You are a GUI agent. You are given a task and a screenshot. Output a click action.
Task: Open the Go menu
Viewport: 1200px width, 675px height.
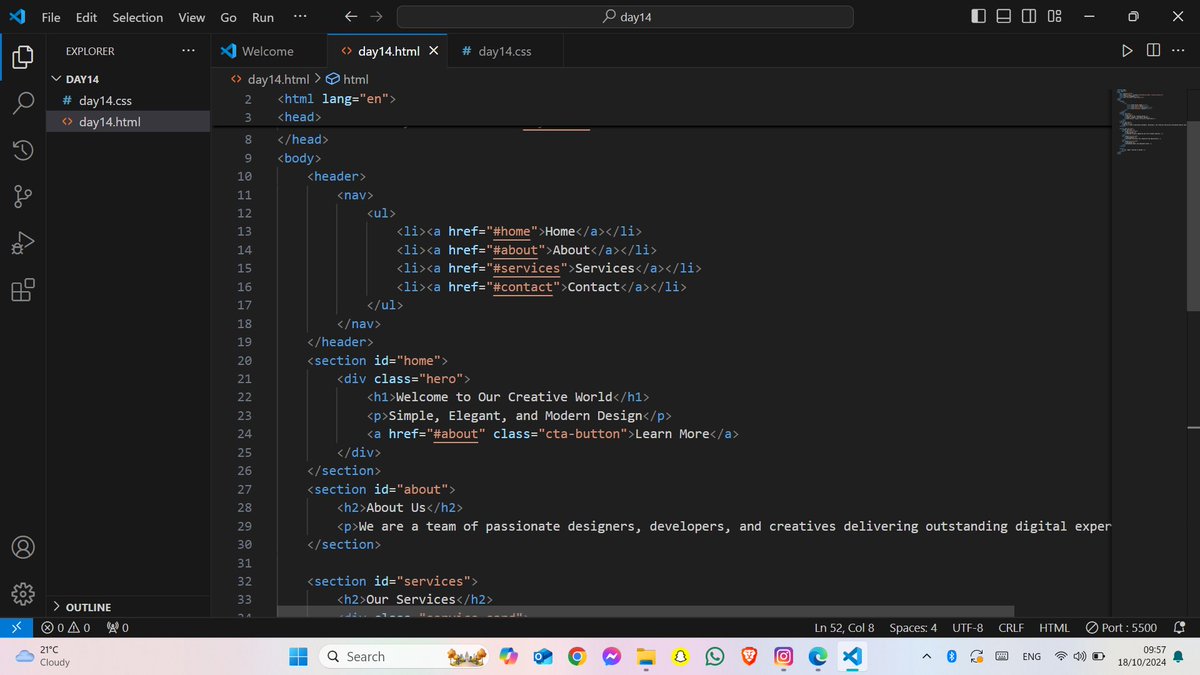(228, 17)
